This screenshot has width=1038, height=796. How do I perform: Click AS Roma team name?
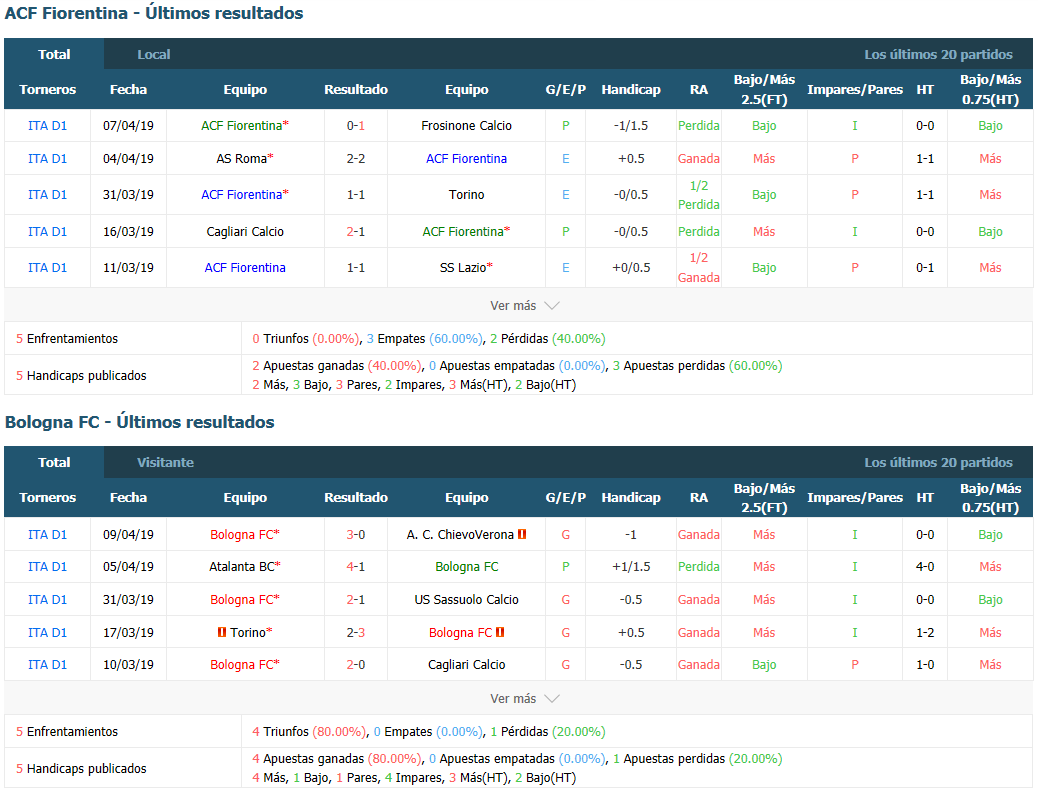[242, 158]
